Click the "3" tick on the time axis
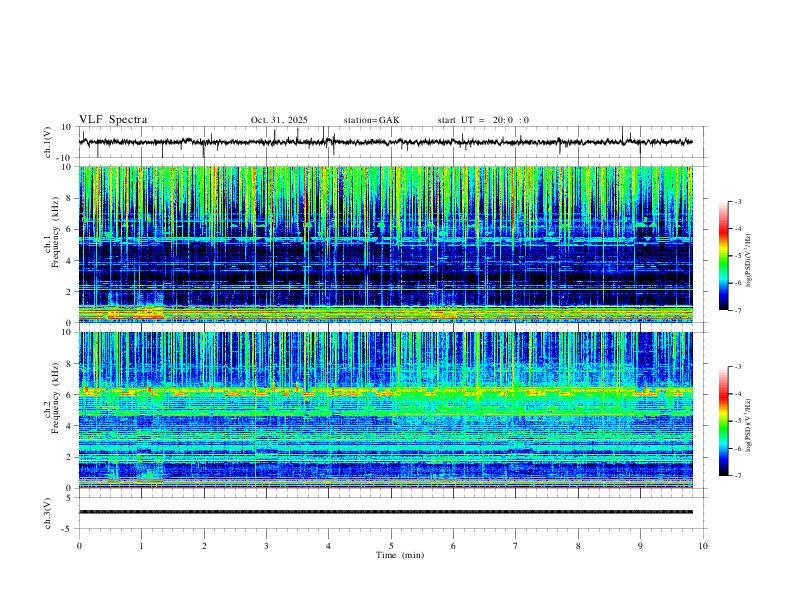The image size is (792, 612). [266, 546]
